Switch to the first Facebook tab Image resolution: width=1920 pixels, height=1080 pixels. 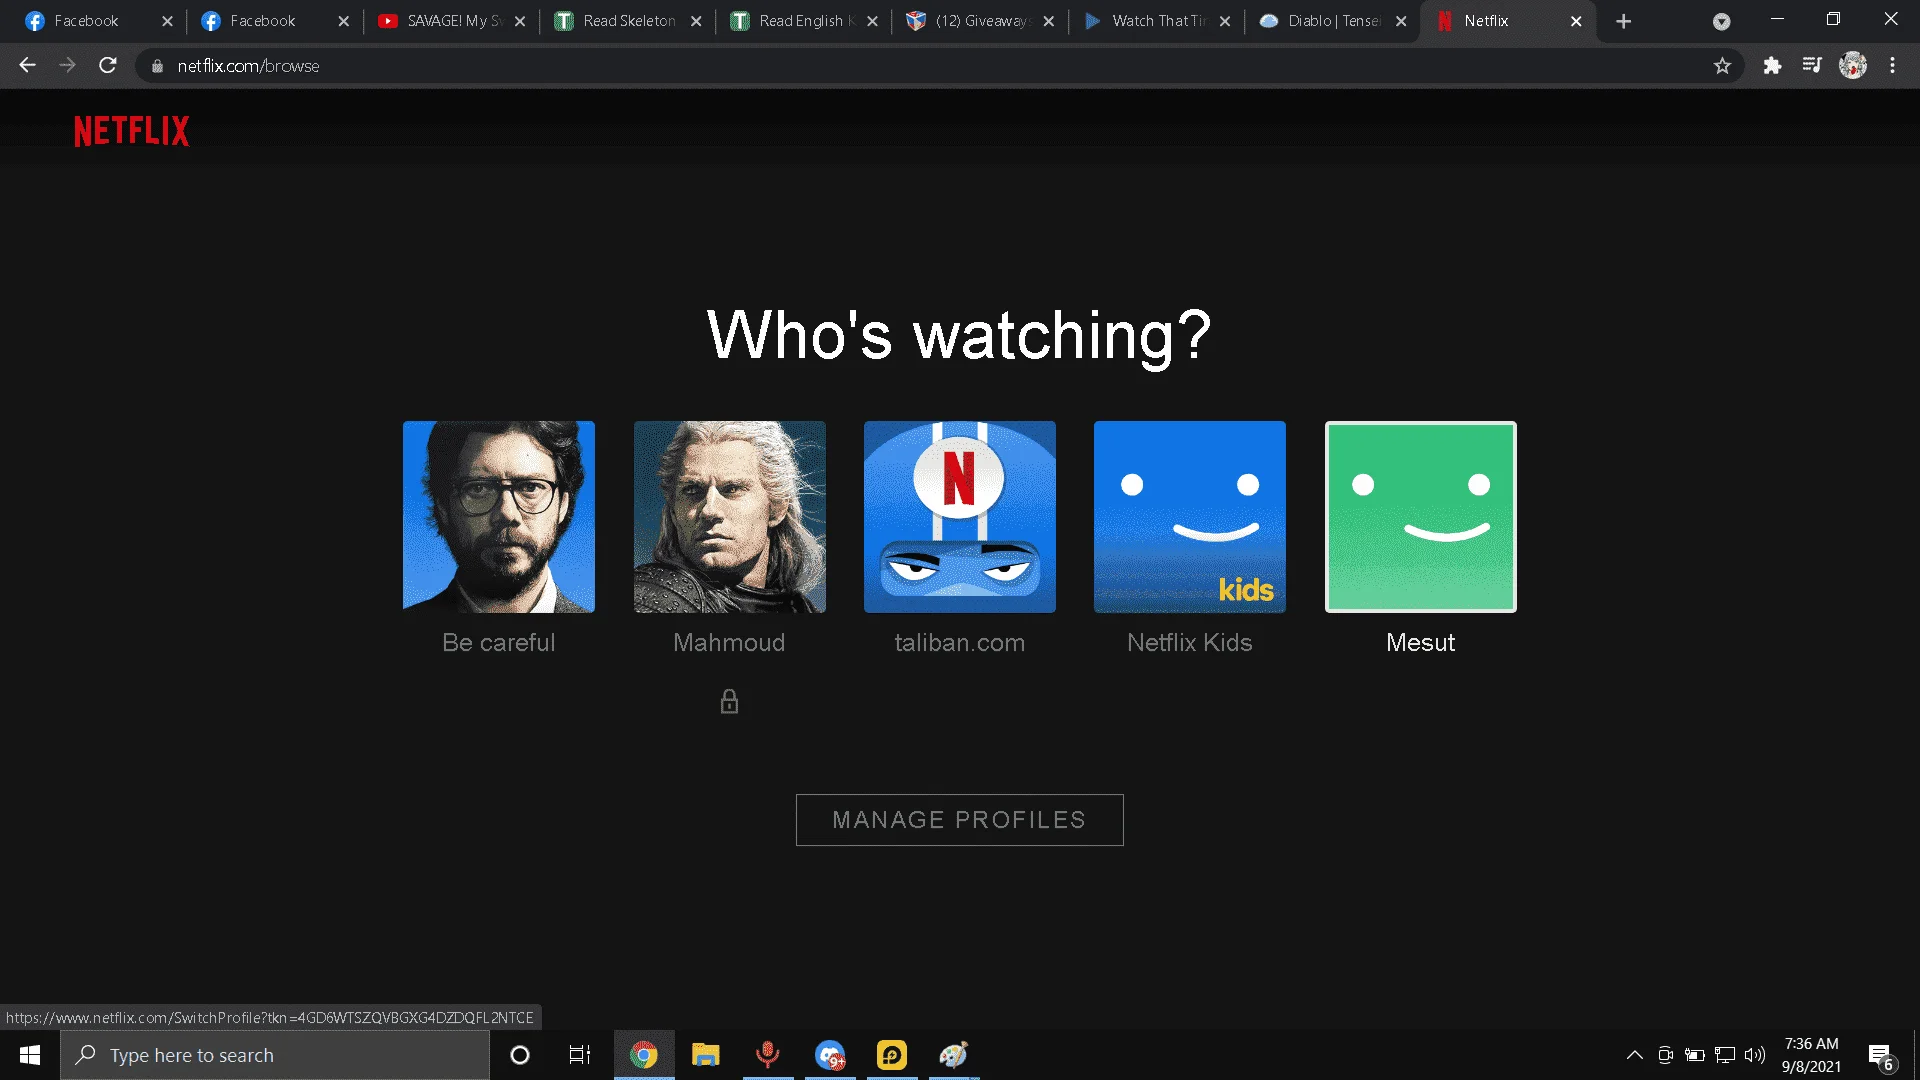99,21
